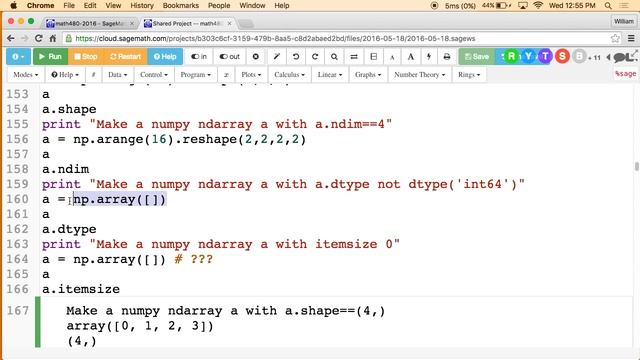Expand the Plots dropdown
The width and height of the screenshot is (640, 360).
(x=251, y=75)
